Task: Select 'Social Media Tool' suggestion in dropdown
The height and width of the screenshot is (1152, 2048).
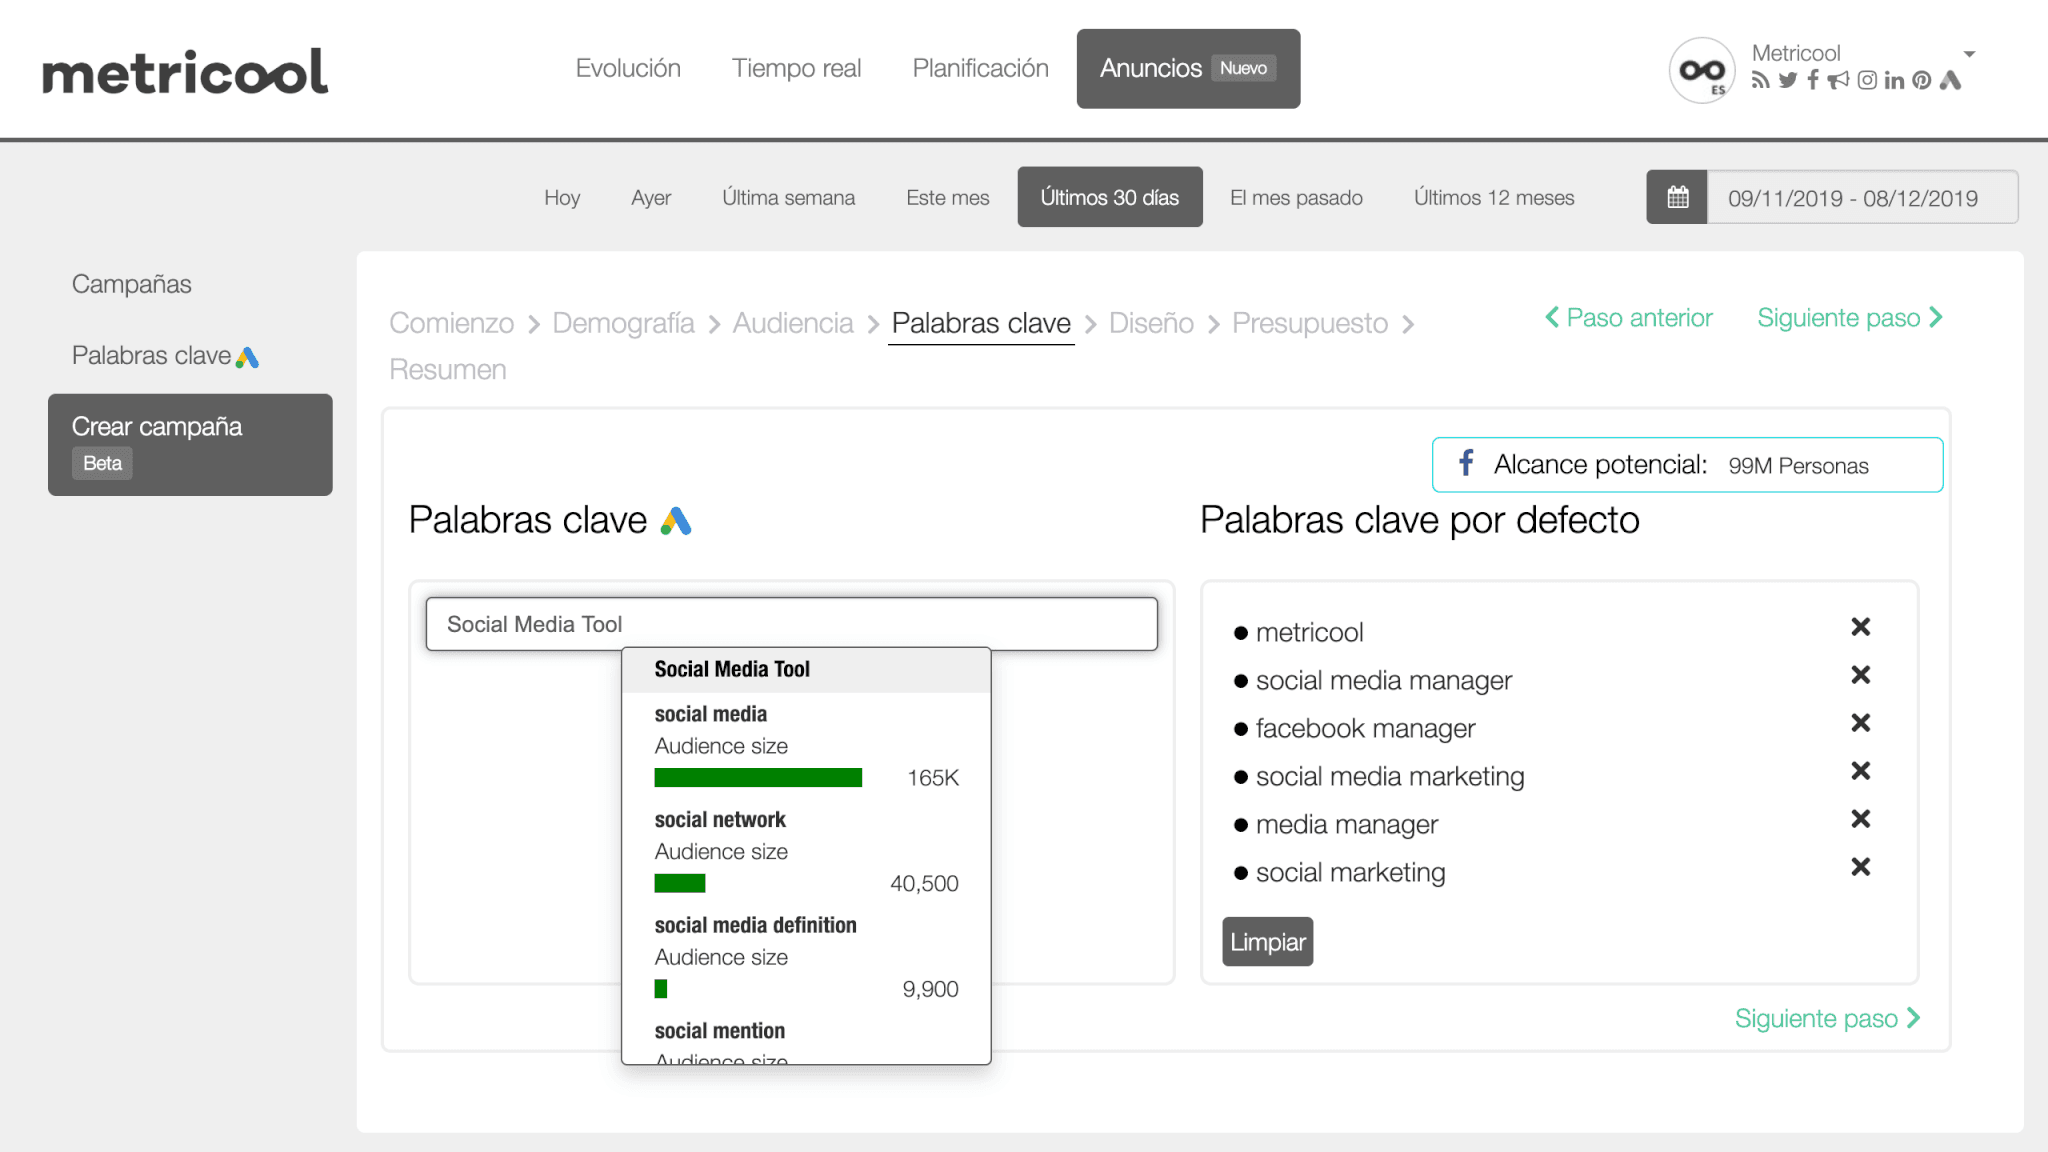Action: [806, 669]
